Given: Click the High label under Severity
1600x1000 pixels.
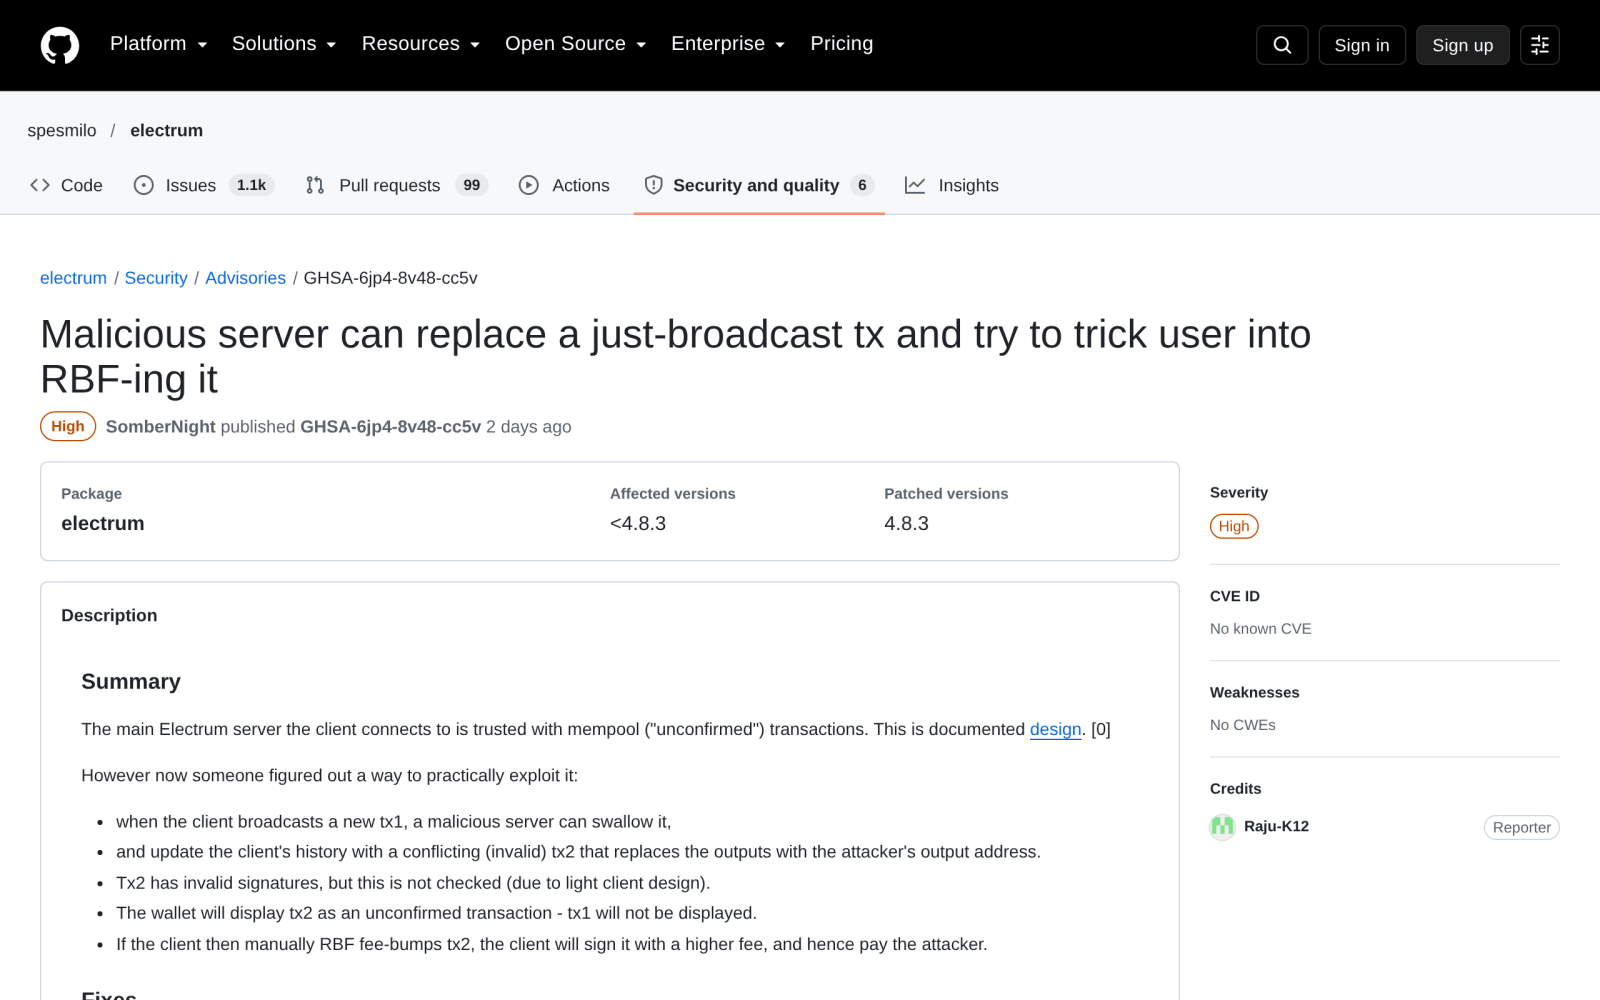Looking at the screenshot, I should pyautogui.click(x=1234, y=526).
